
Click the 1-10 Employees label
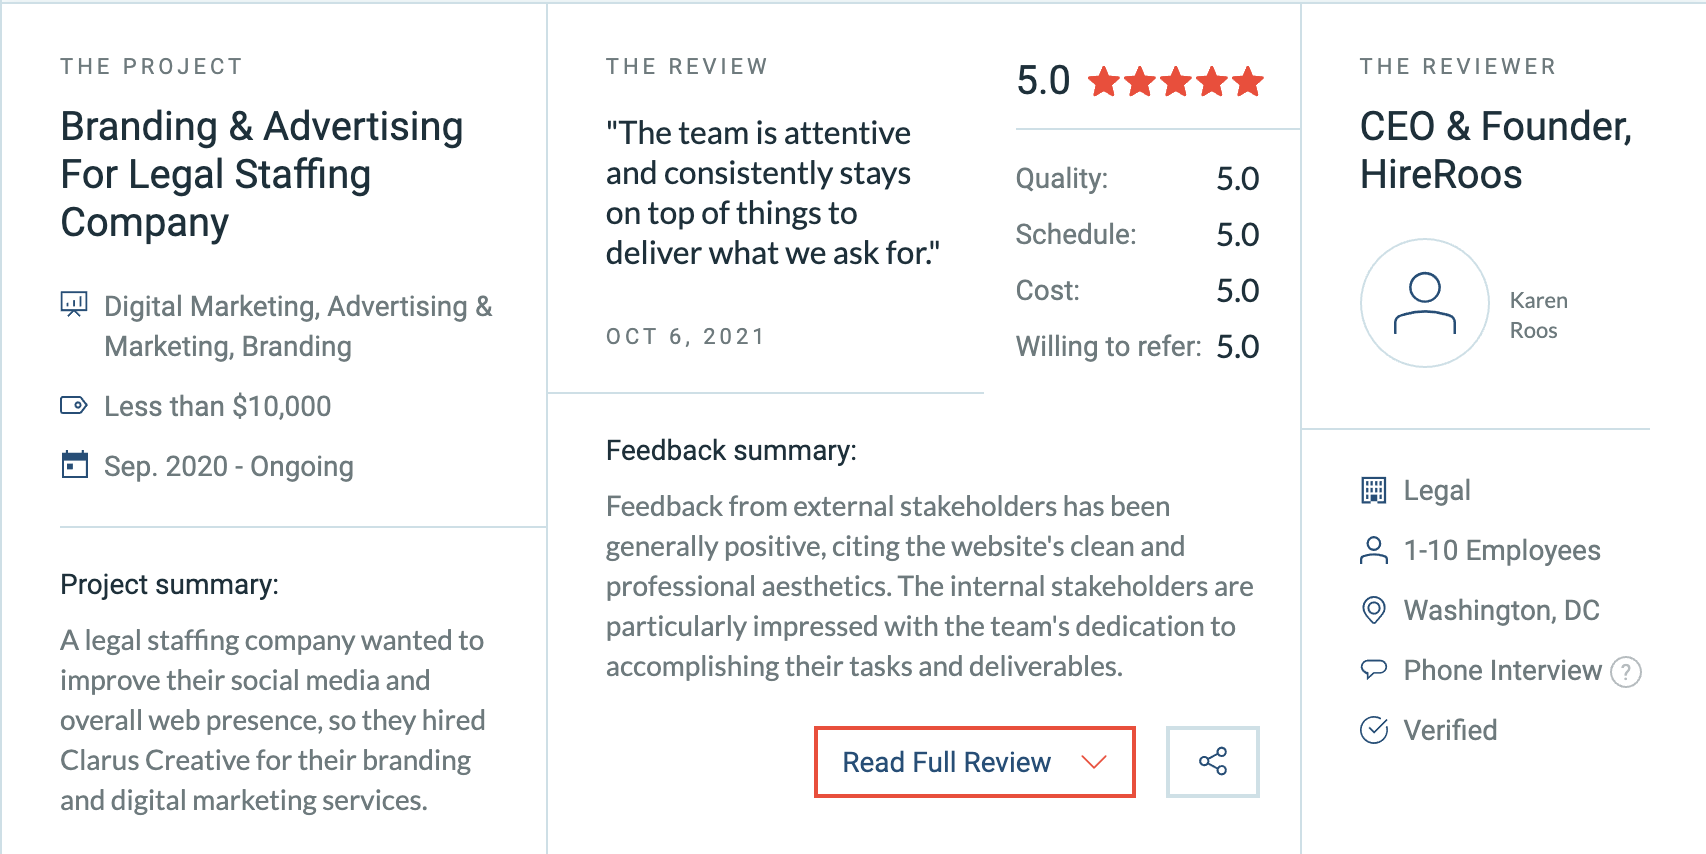[x=1502, y=550]
